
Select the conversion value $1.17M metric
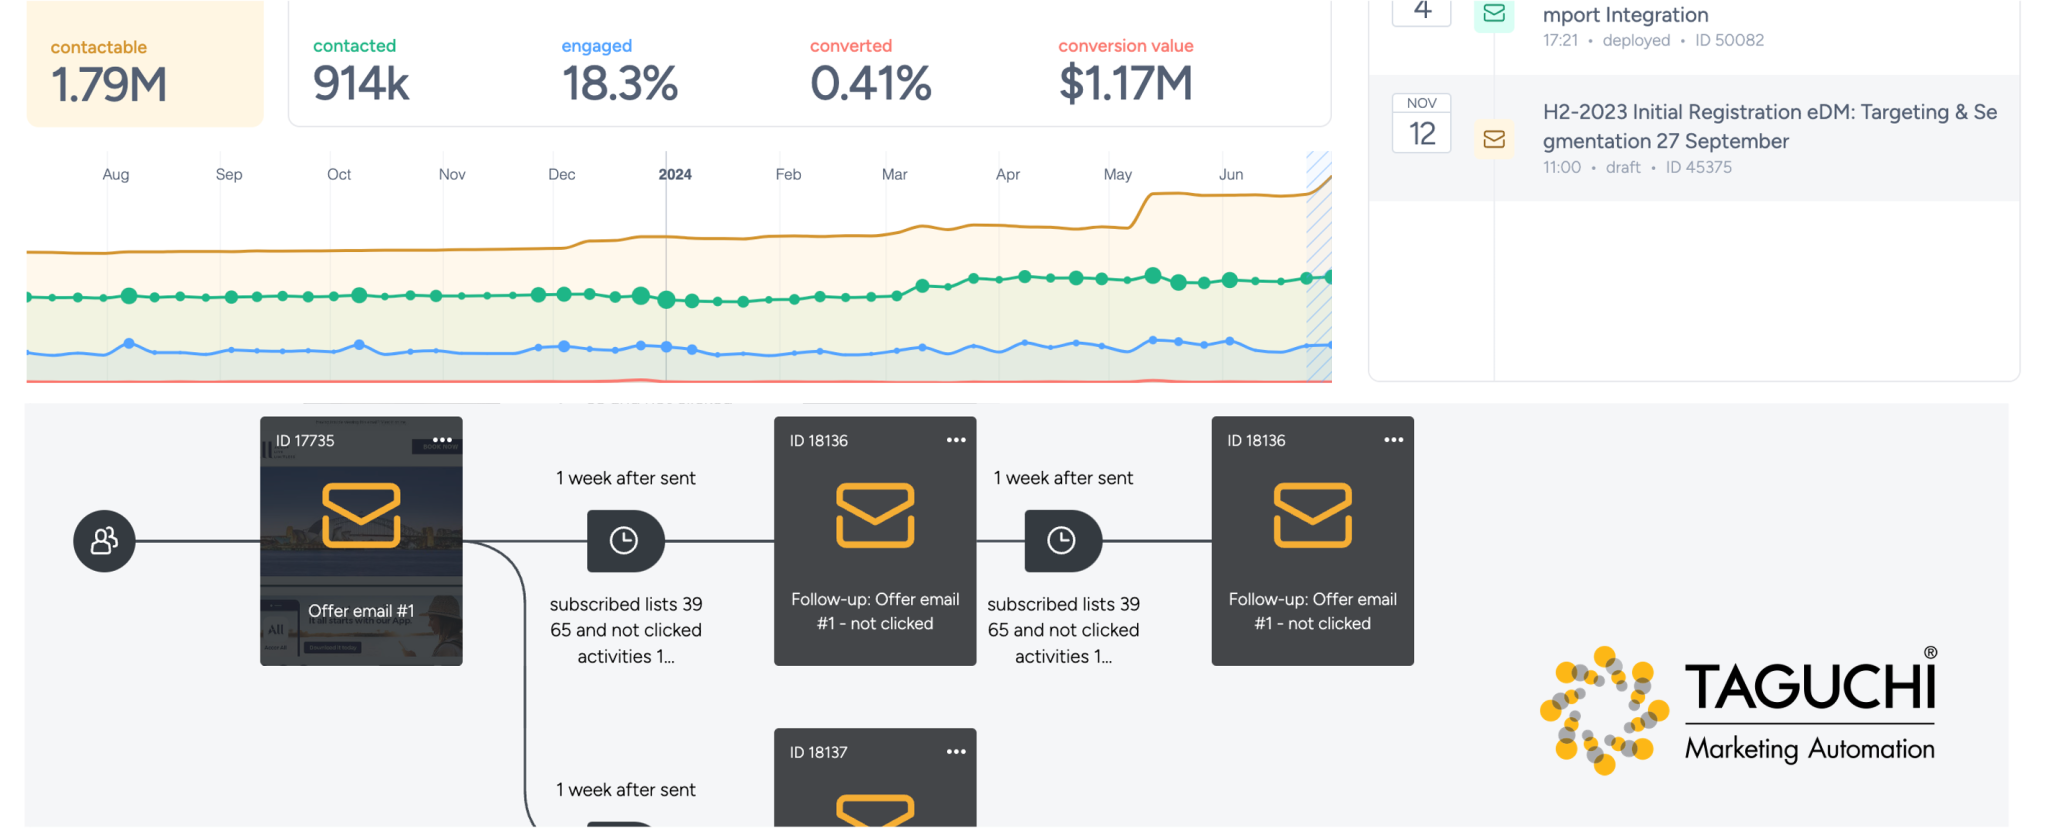click(x=1126, y=71)
